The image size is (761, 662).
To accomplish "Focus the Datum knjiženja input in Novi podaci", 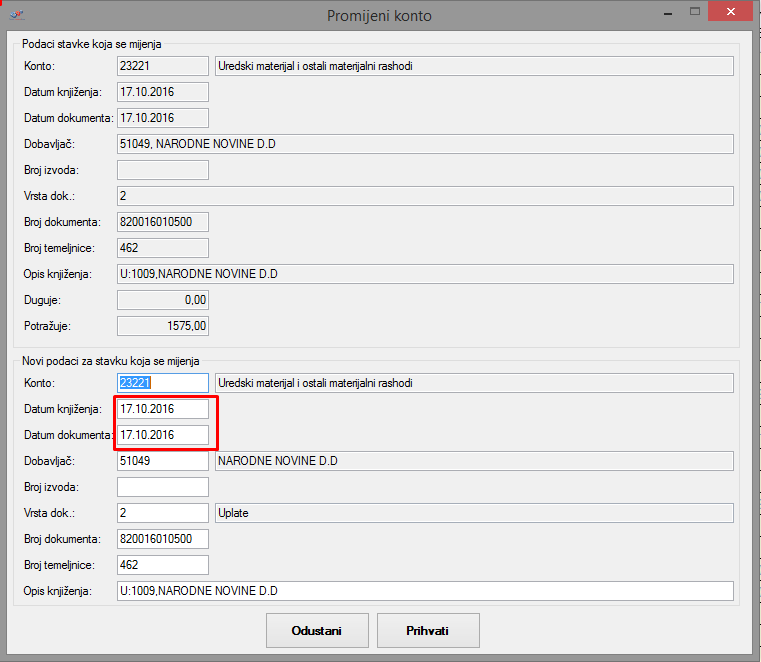I will pyautogui.click(x=163, y=409).
